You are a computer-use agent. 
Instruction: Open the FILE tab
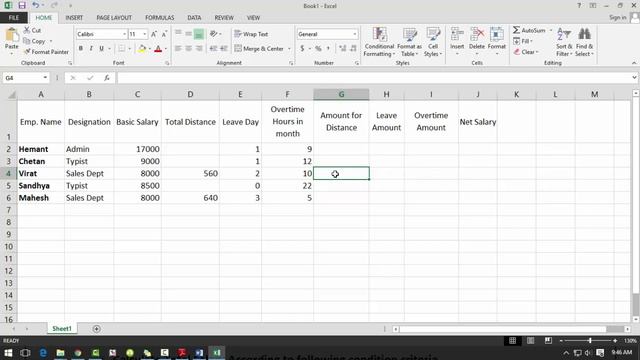pyautogui.click(x=13, y=18)
